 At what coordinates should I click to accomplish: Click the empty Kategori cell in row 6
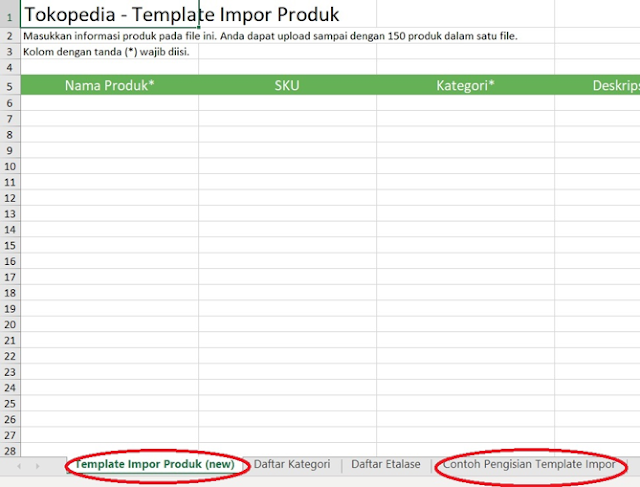(x=465, y=103)
